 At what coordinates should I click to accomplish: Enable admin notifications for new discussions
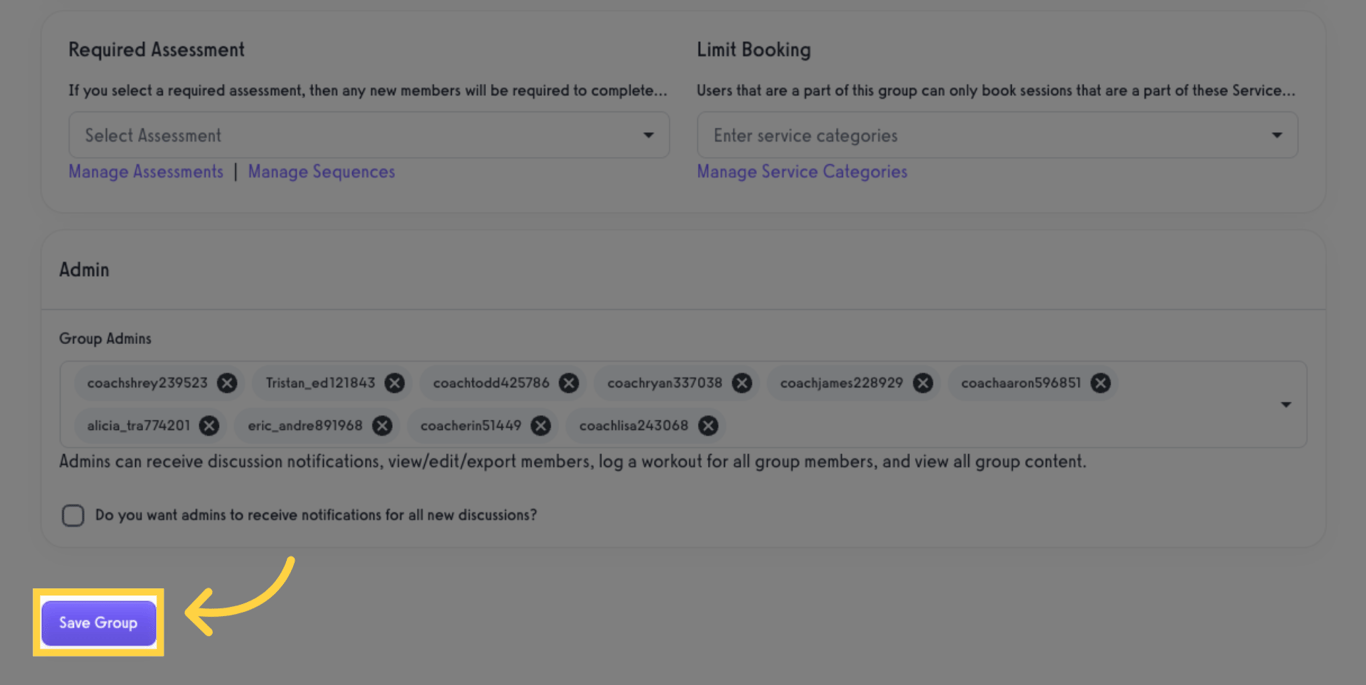[72, 515]
